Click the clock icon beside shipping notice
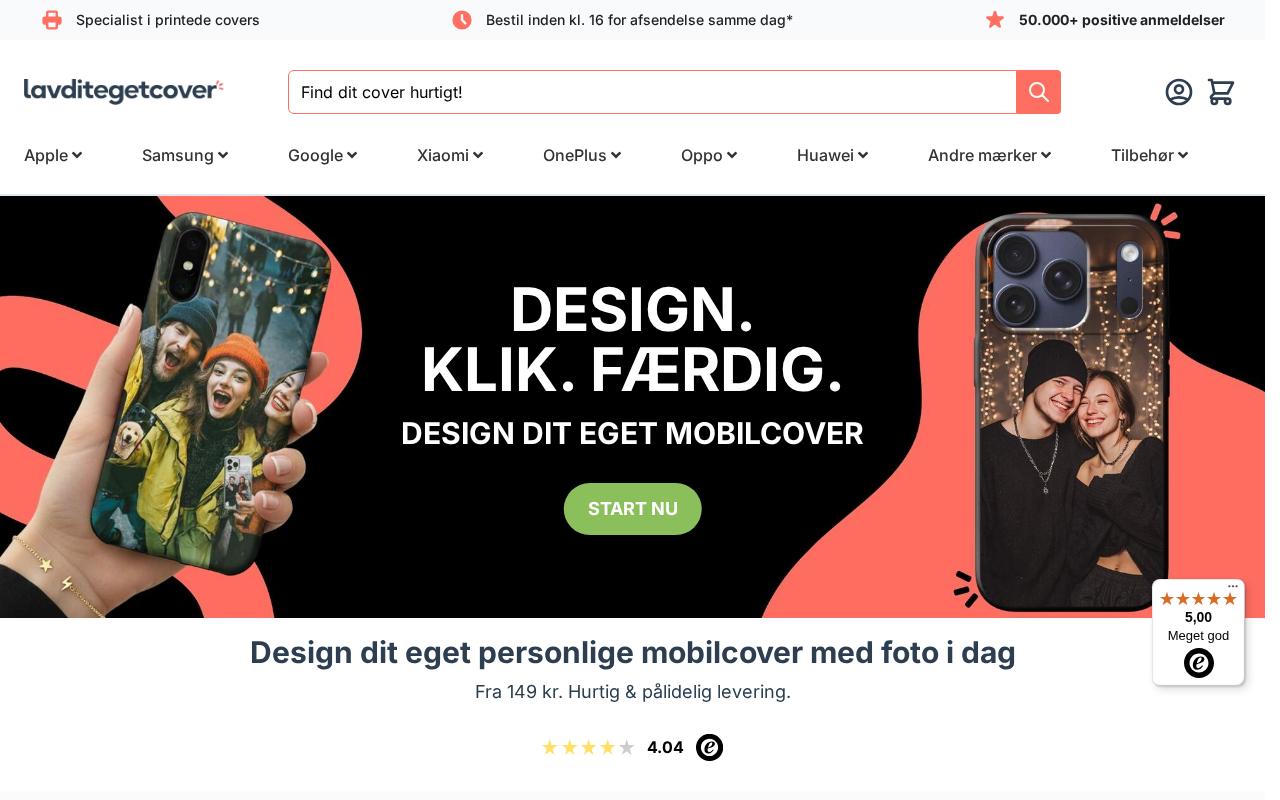Screen dimensions: 1280x800 click(462, 20)
